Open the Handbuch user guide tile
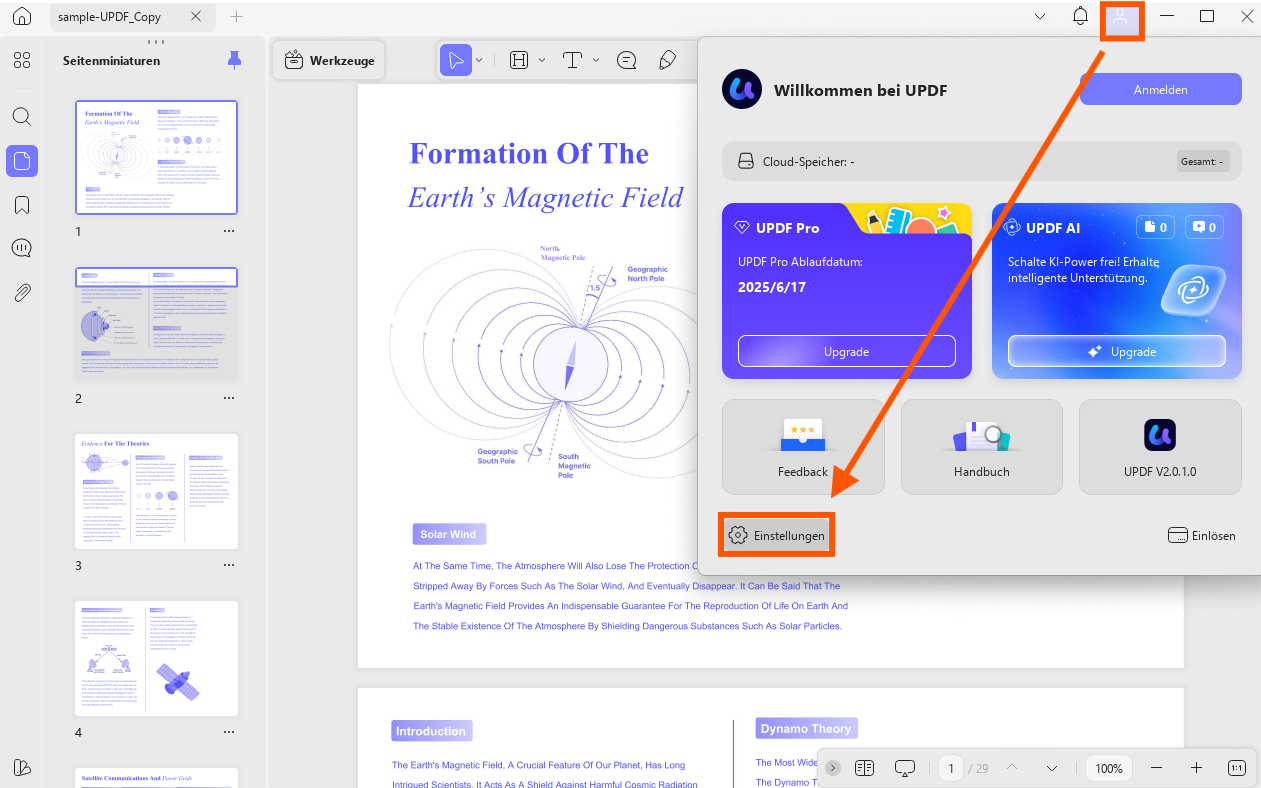The width and height of the screenshot is (1261, 788). (982, 447)
